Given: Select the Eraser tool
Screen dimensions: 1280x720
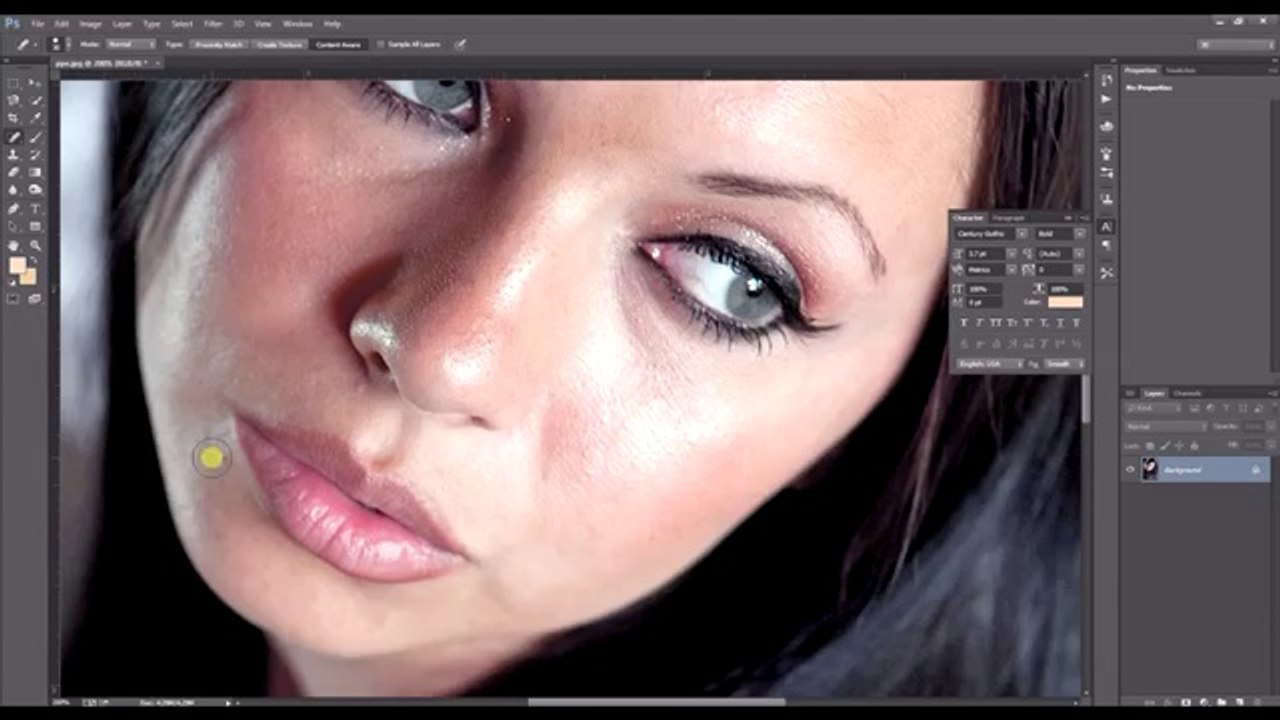Looking at the screenshot, I should click(x=13, y=173).
